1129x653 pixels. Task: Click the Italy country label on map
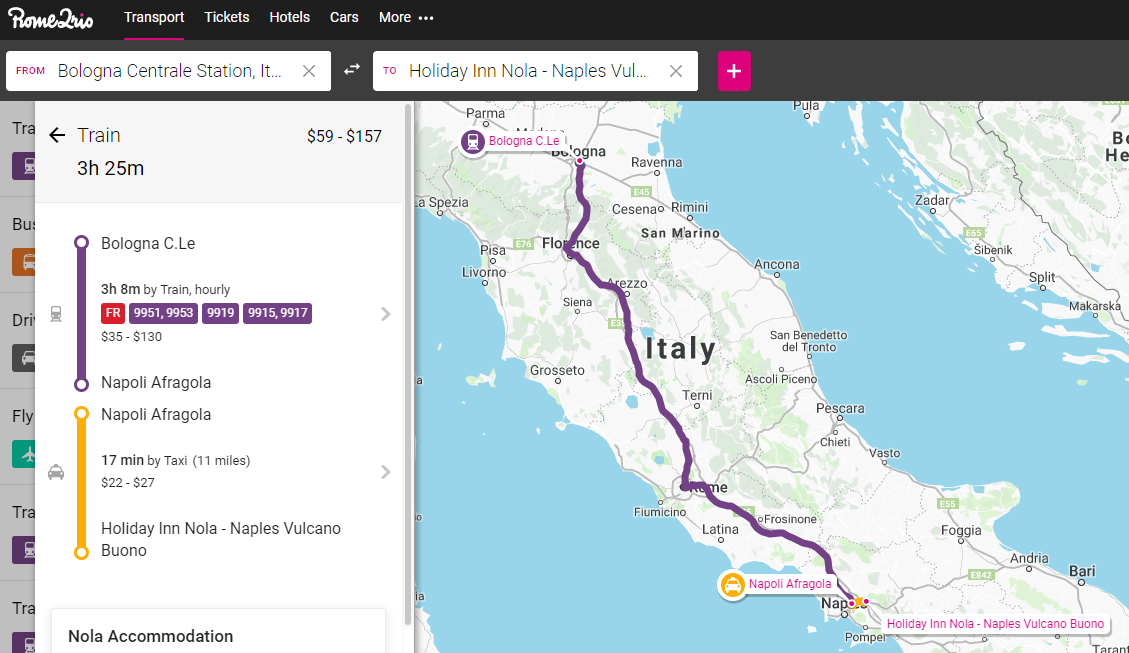[680, 349]
